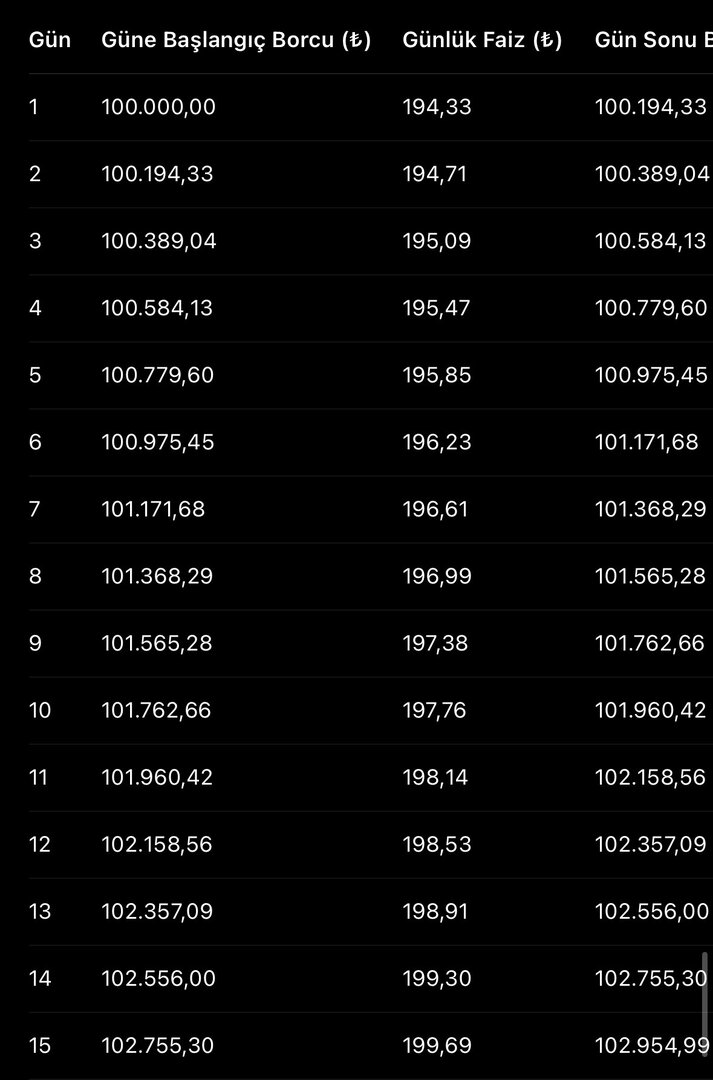Select interest value 198,14 on day 11
Viewport: 713px width, 1080px height.
point(435,777)
